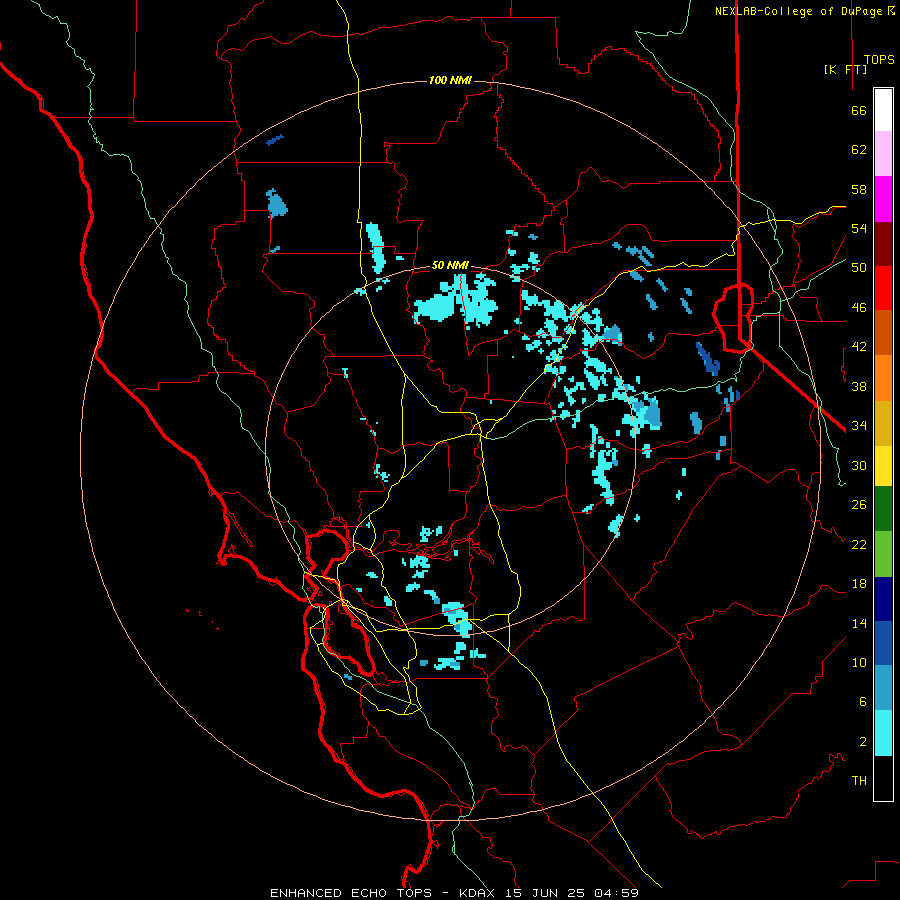Click the legend value '54'
Screen dimensions: 900x900
[x=859, y=228]
